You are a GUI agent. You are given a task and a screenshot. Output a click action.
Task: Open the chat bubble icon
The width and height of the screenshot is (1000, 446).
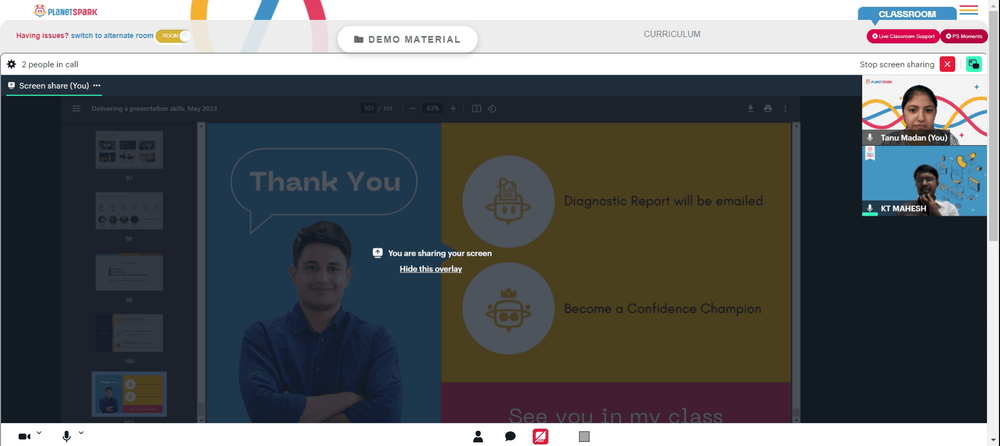coord(510,436)
